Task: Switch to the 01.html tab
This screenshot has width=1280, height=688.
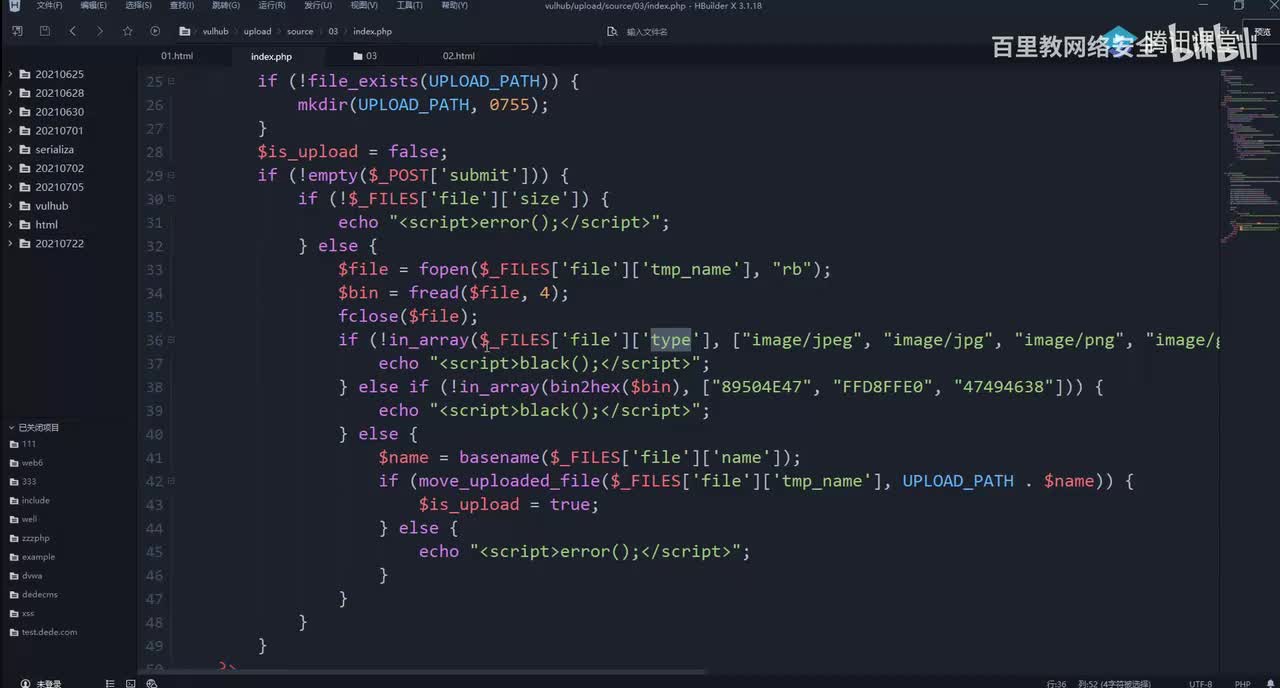Action: [177, 56]
